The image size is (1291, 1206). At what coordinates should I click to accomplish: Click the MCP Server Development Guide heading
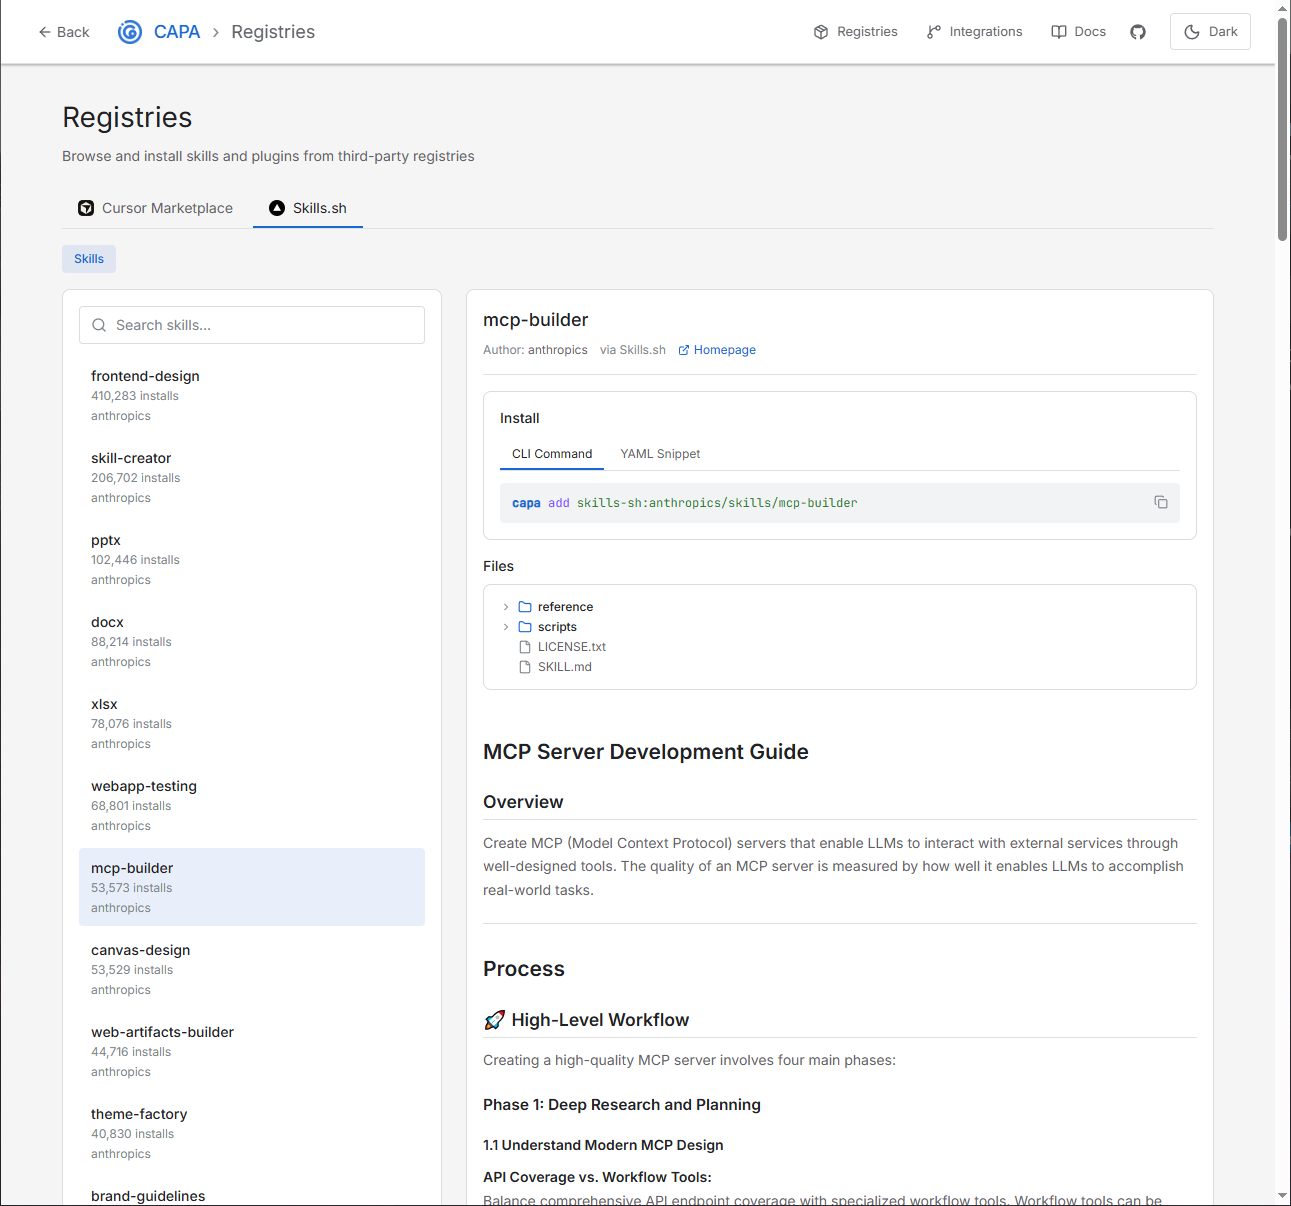pyautogui.click(x=646, y=752)
